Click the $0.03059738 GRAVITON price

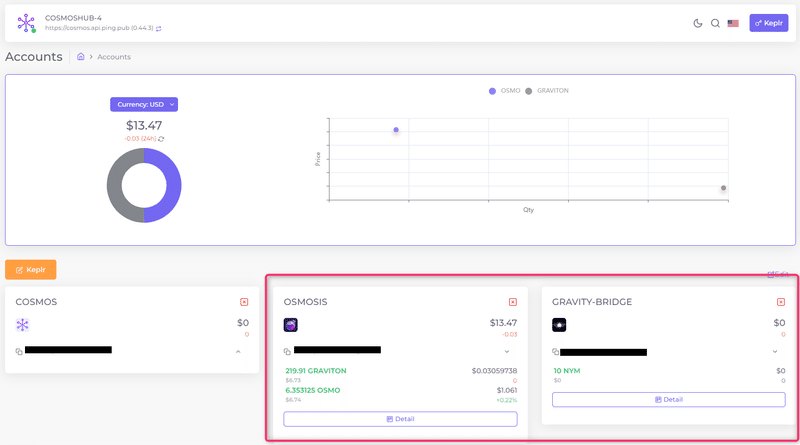click(x=494, y=371)
